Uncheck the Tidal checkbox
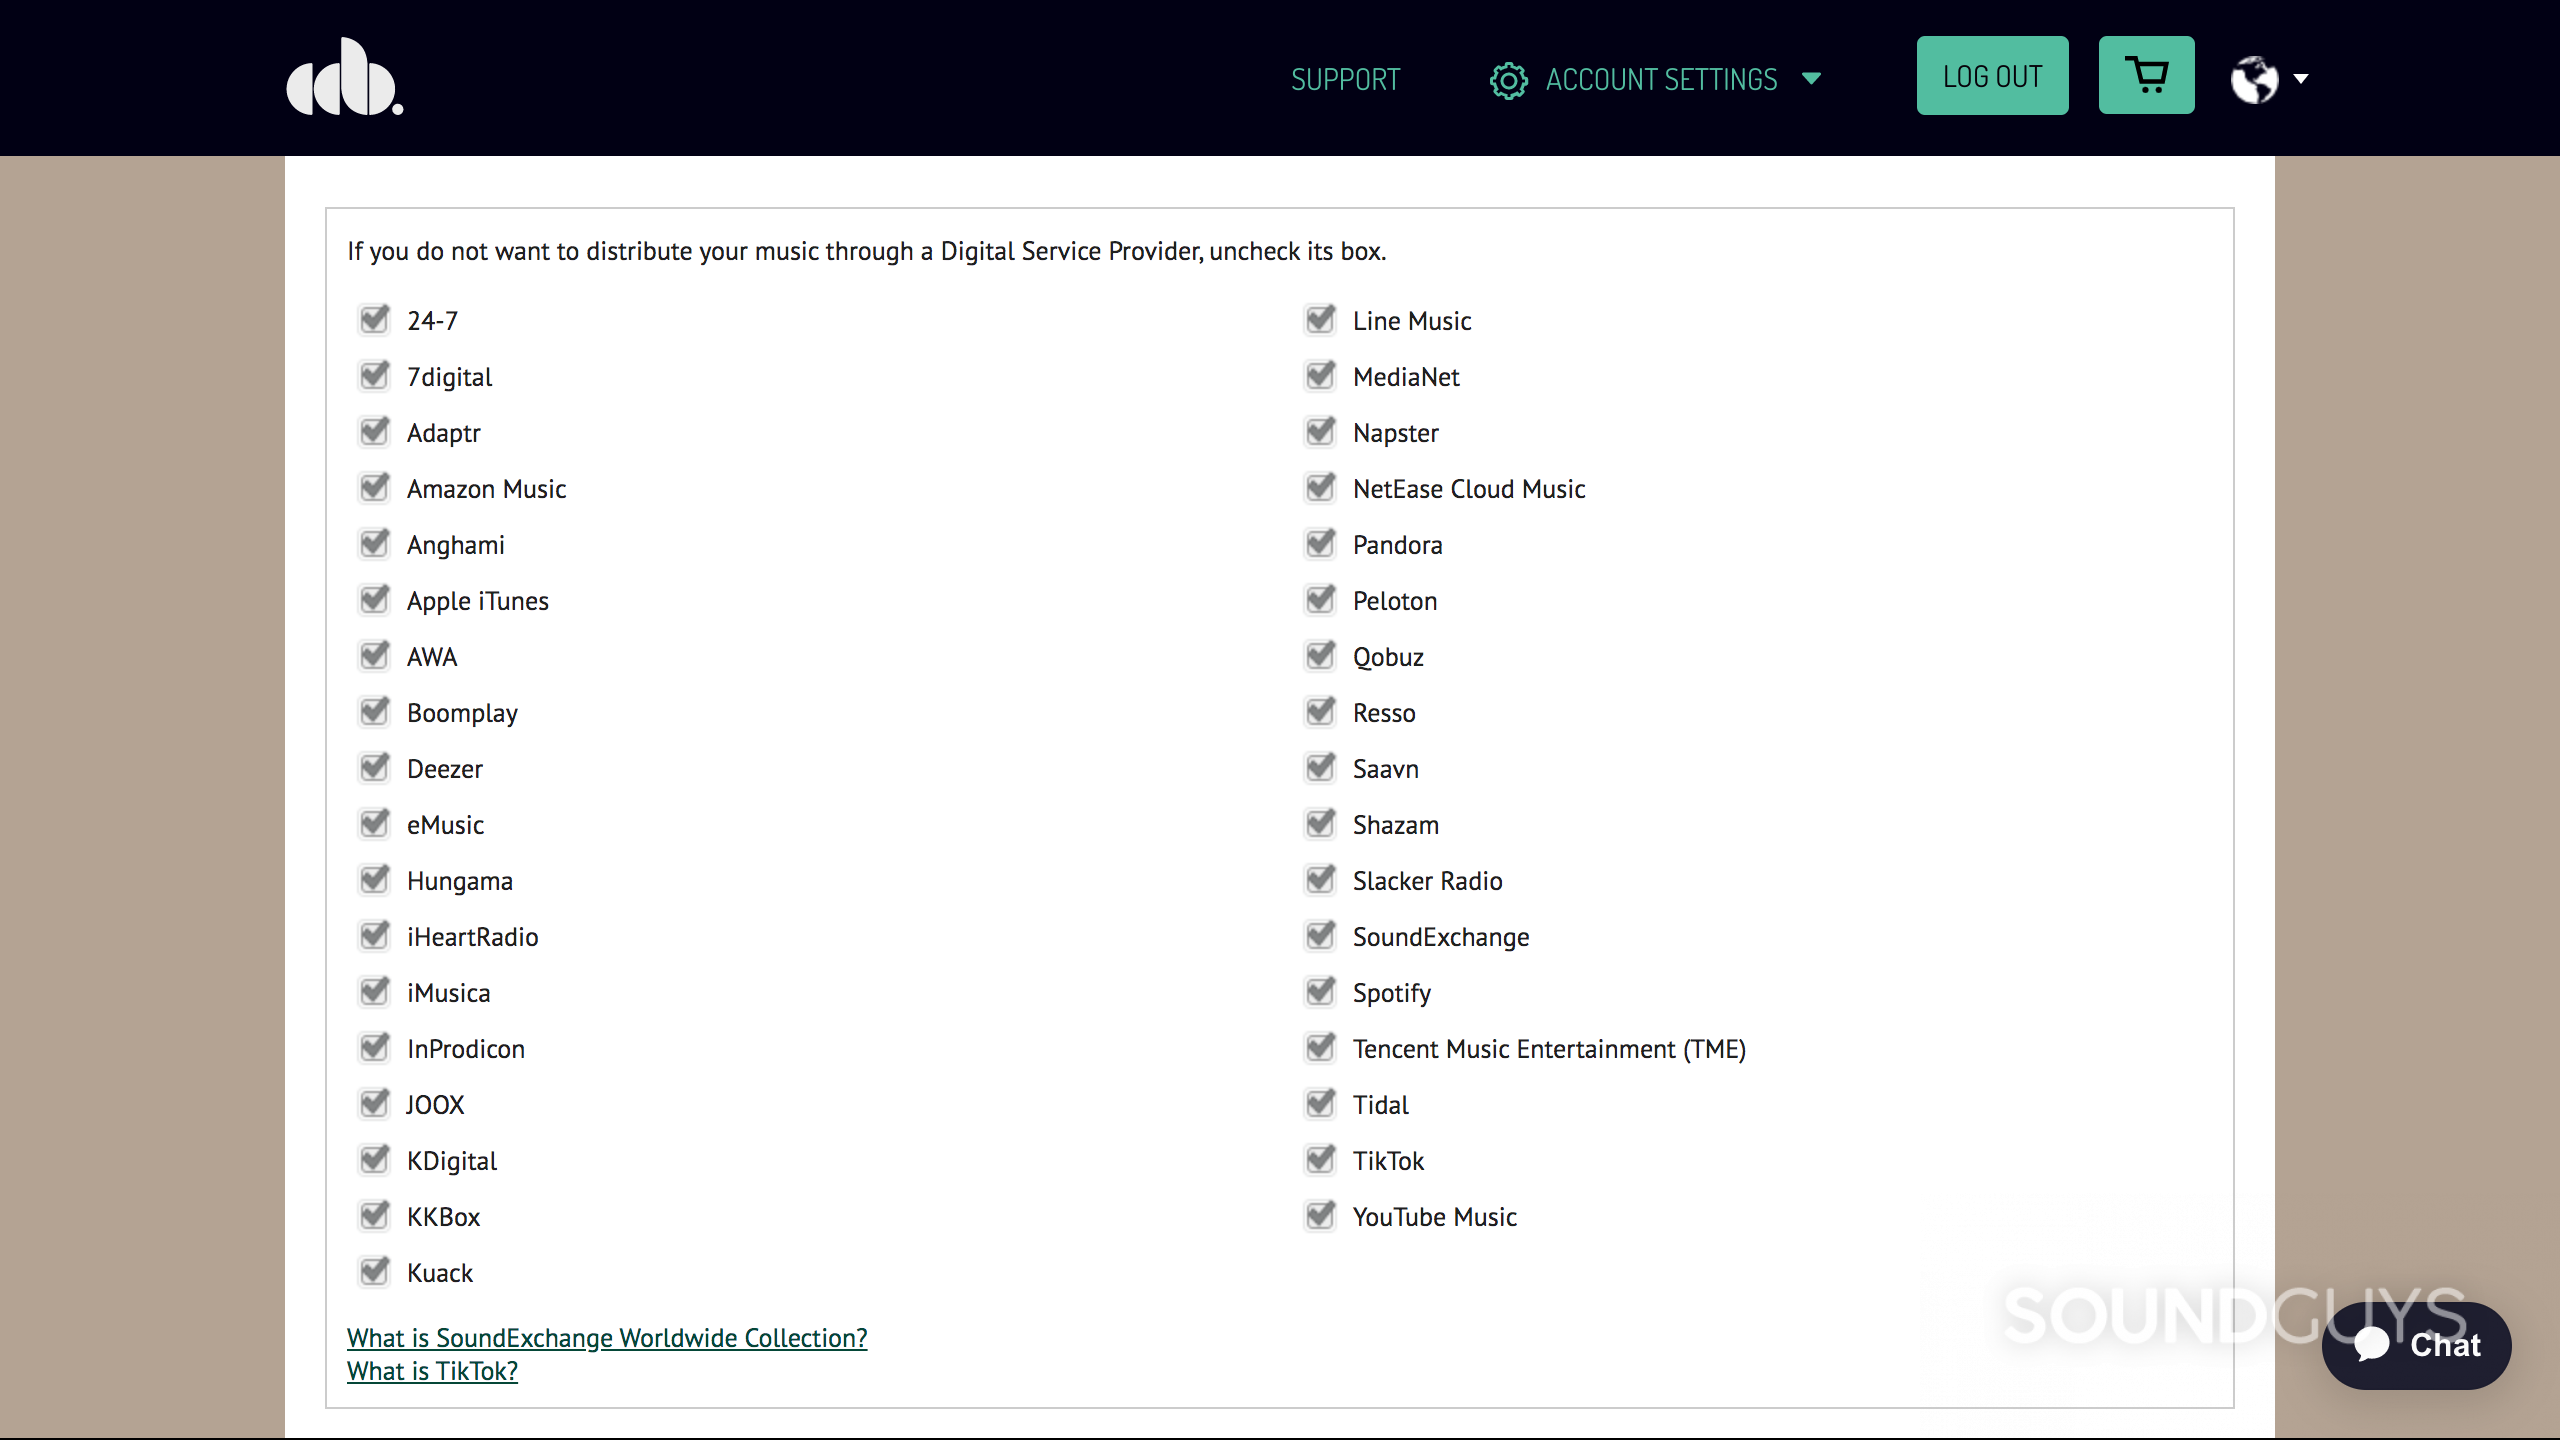 pyautogui.click(x=1320, y=1103)
